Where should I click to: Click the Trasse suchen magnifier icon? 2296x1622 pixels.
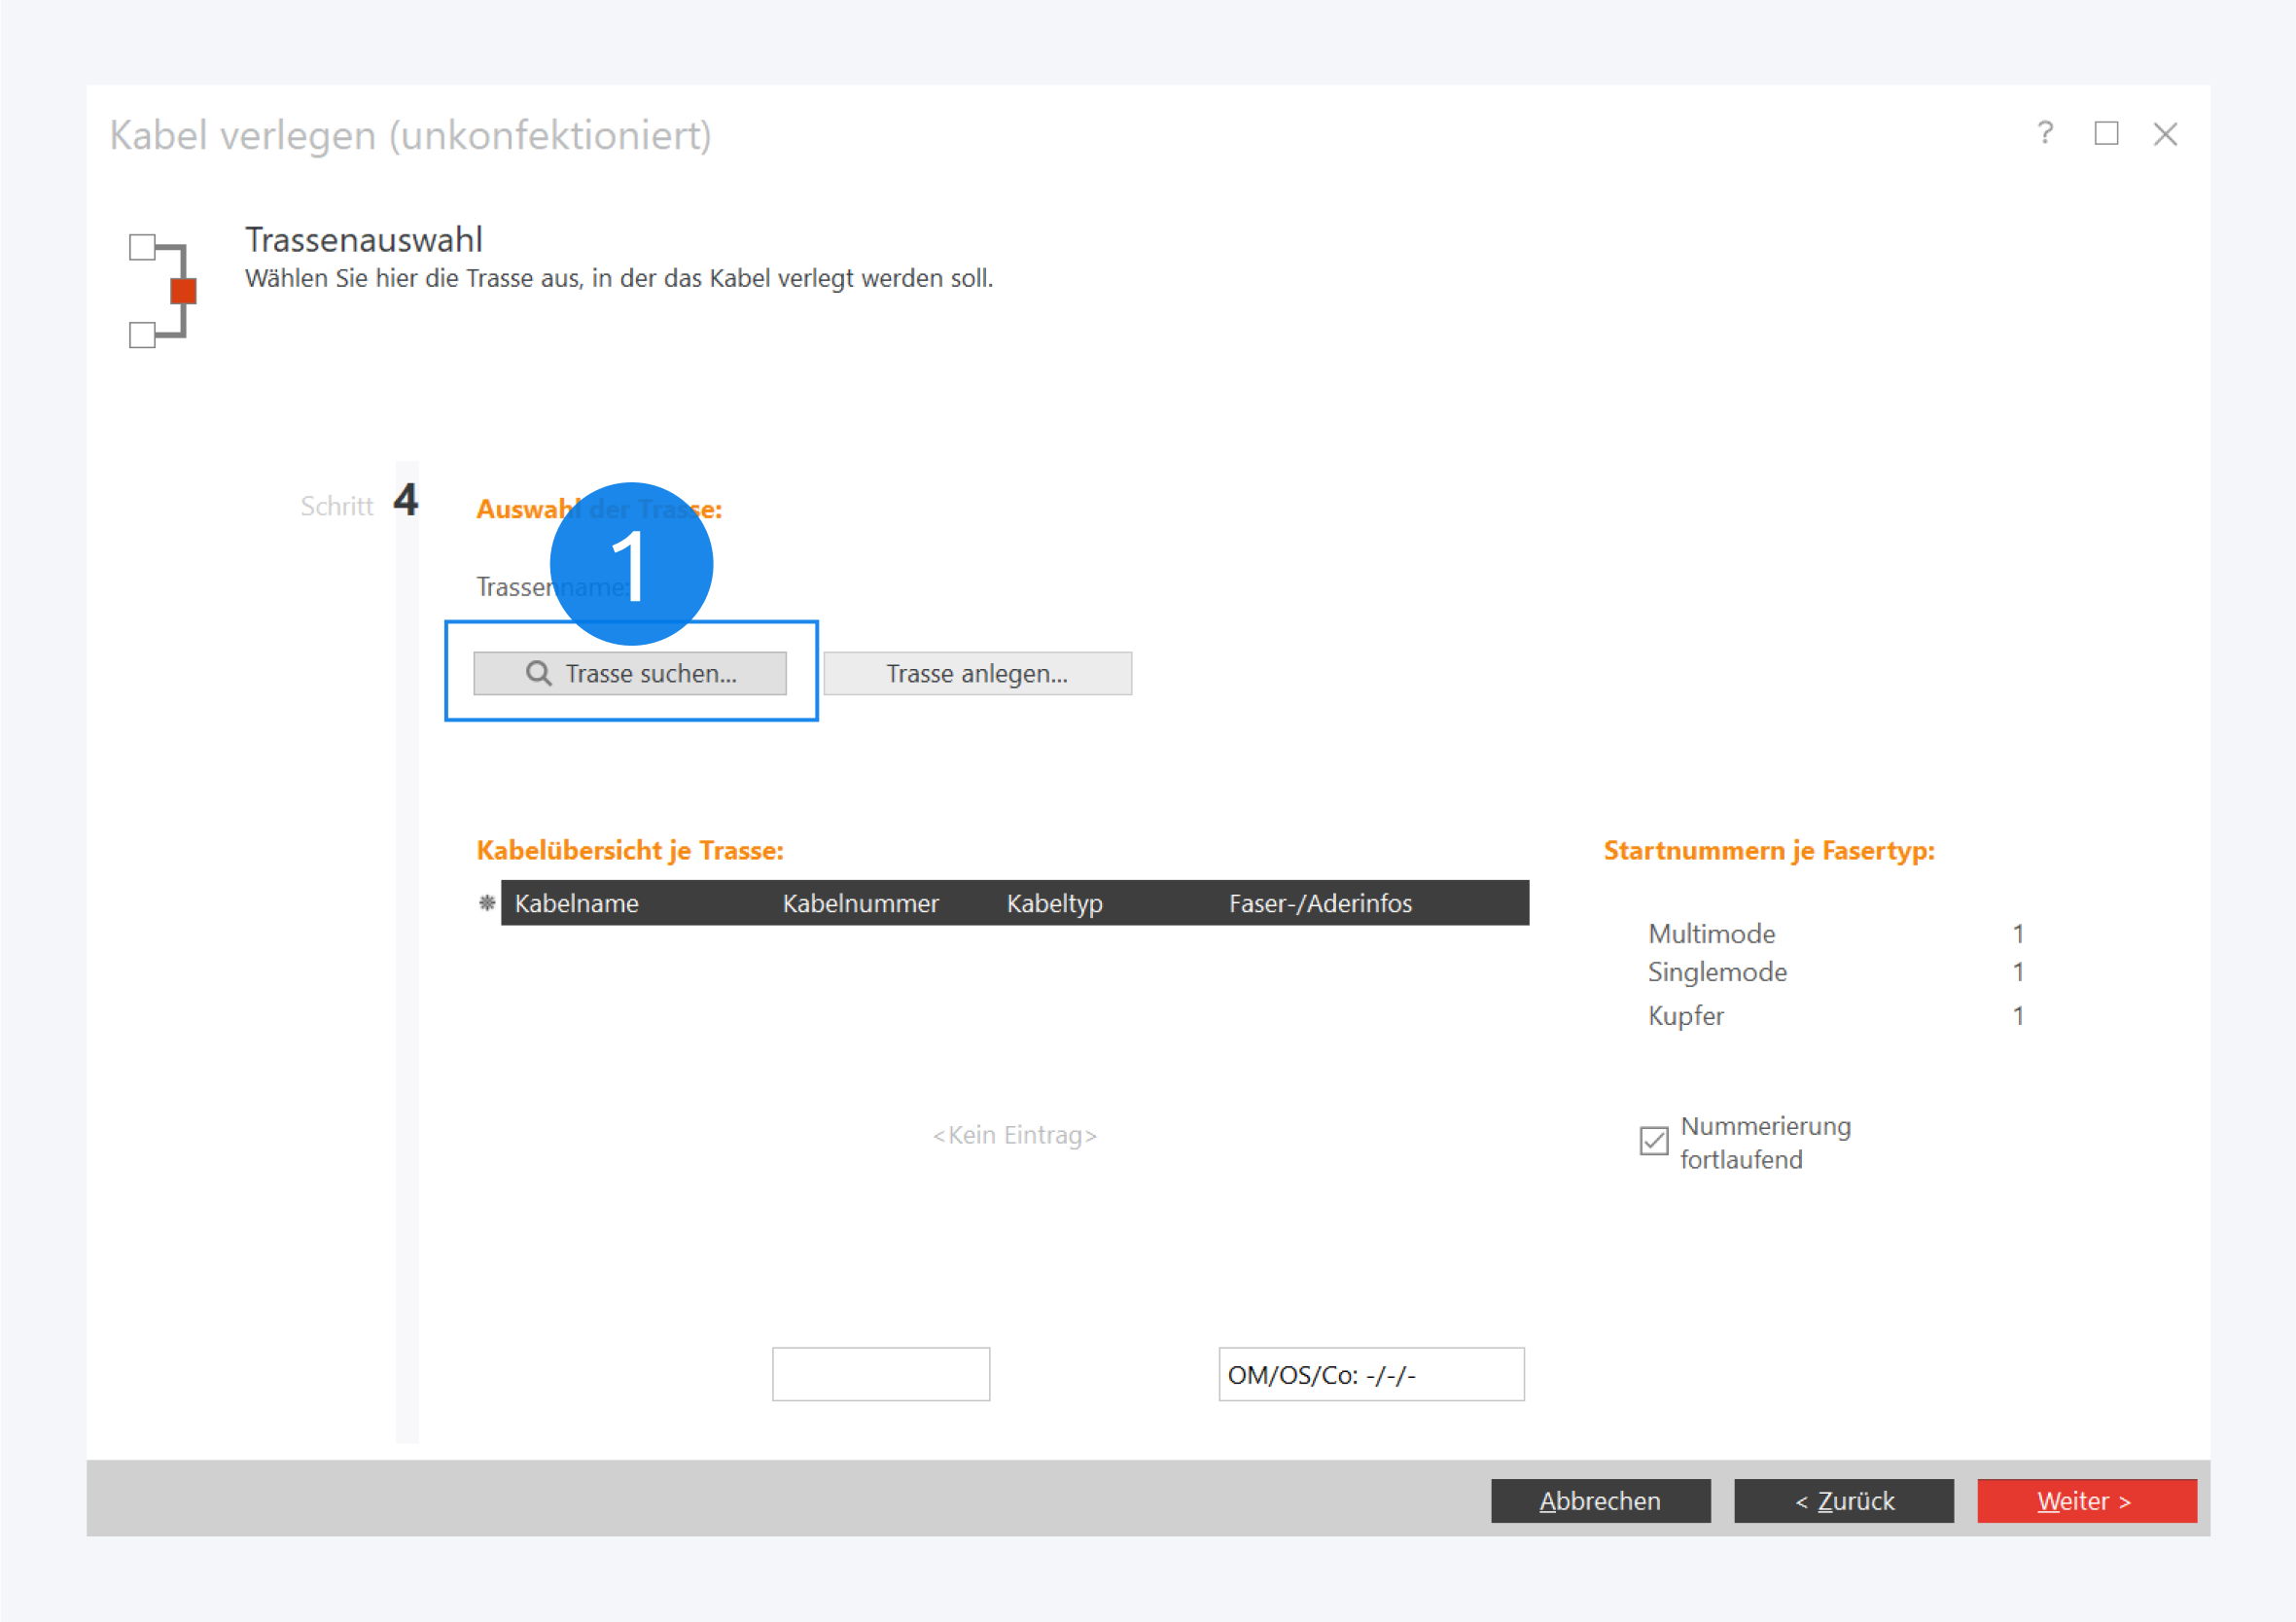coord(538,673)
